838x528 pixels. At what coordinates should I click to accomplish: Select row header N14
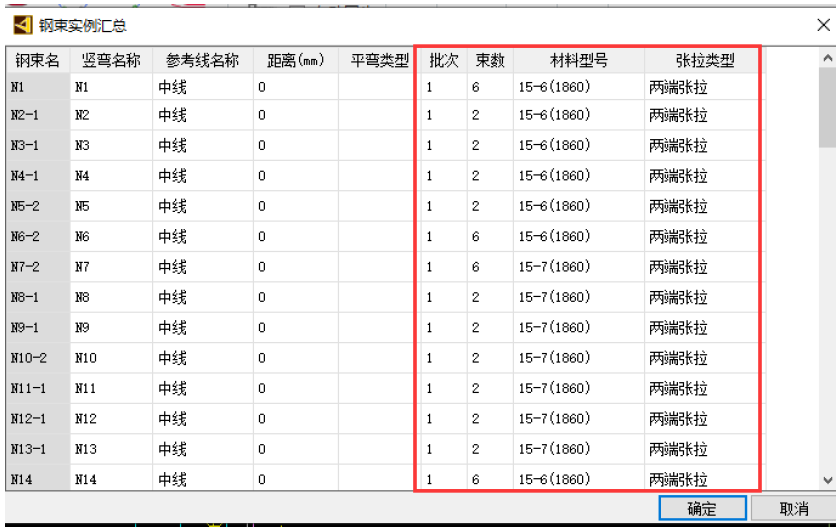tap(37, 478)
